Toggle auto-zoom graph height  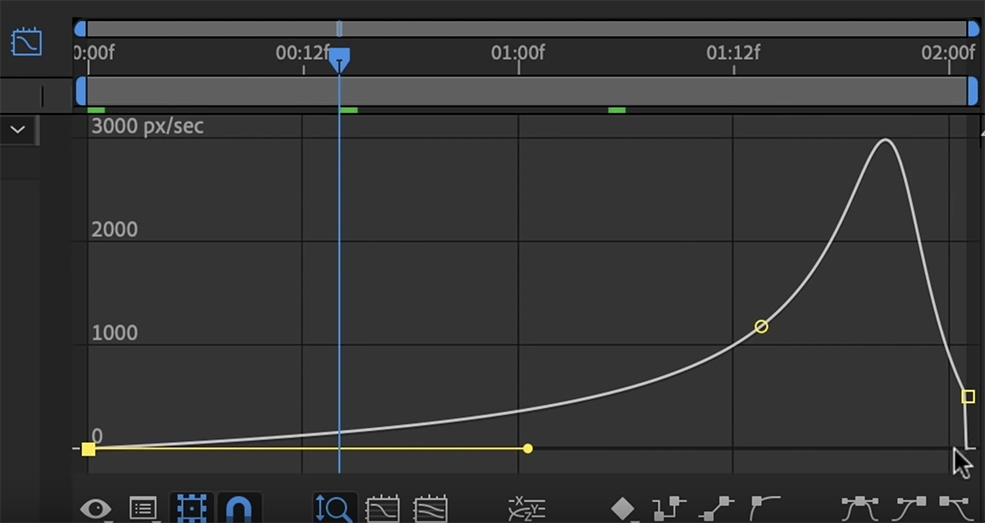point(335,509)
